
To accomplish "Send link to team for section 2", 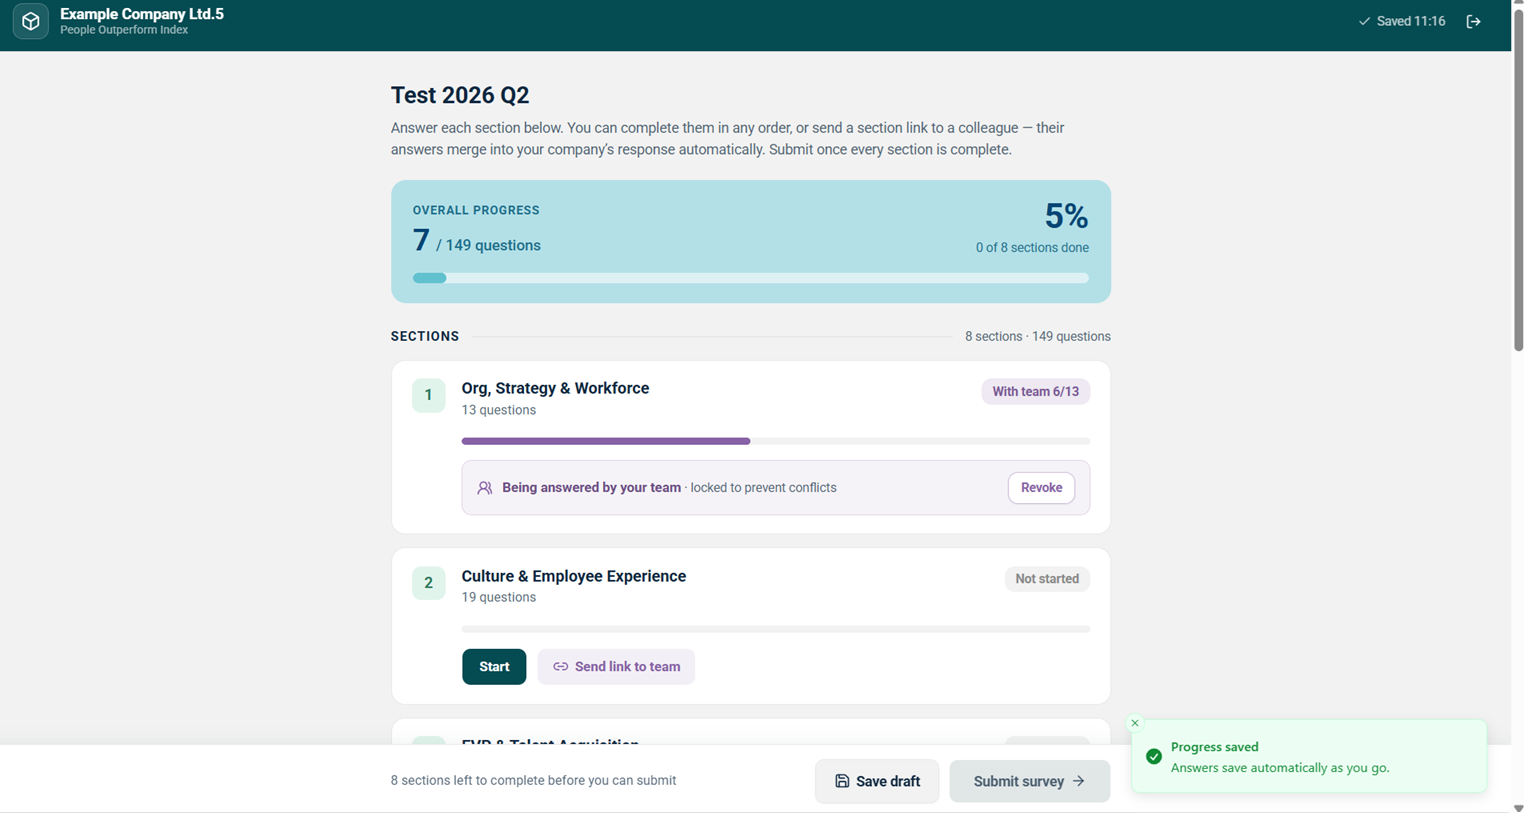I will pyautogui.click(x=616, y=667).
